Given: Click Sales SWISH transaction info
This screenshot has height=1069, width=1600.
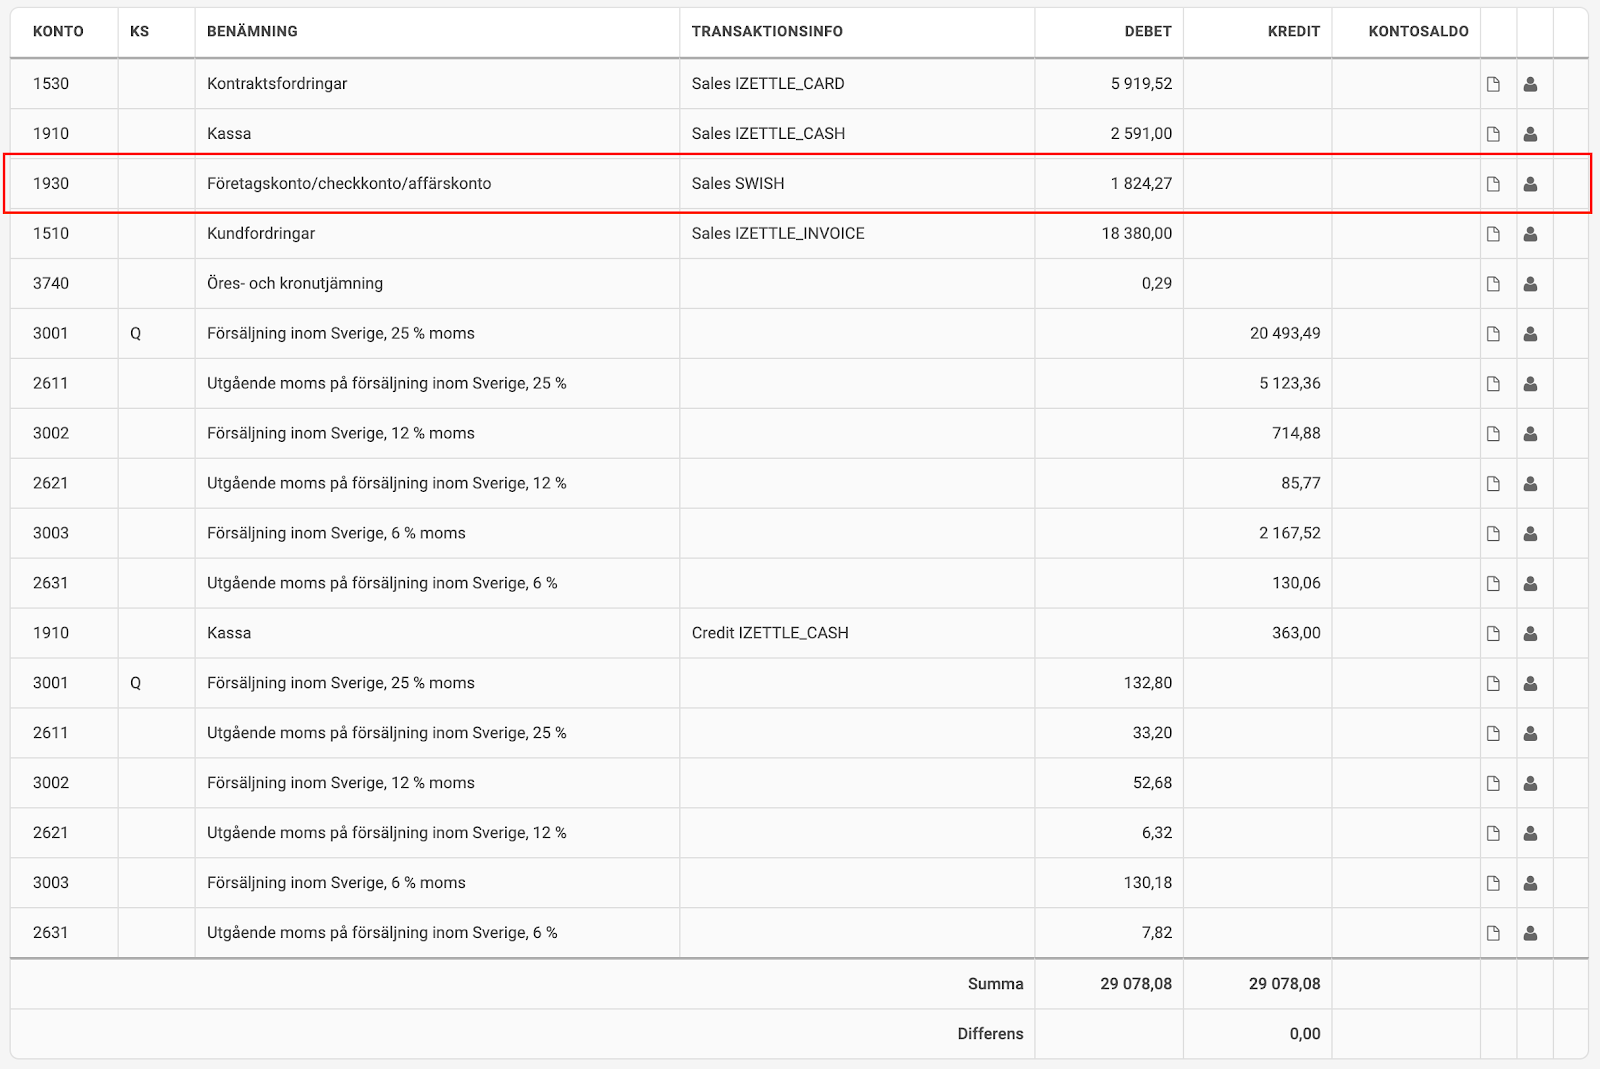Looking at the screenshot, I should pos(738,183).
